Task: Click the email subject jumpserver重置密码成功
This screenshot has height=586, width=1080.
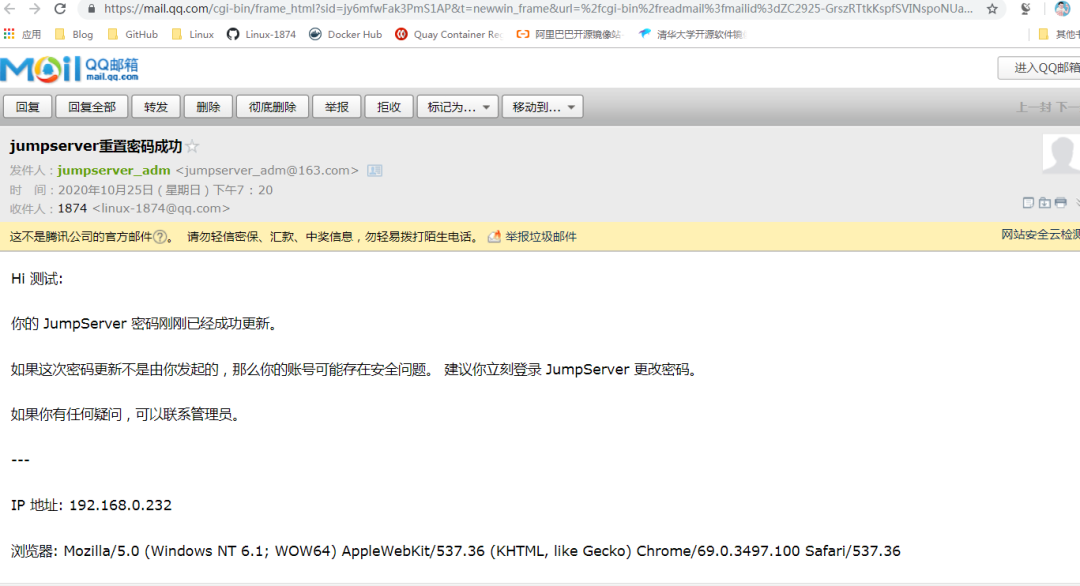Action: coord(96,146)
